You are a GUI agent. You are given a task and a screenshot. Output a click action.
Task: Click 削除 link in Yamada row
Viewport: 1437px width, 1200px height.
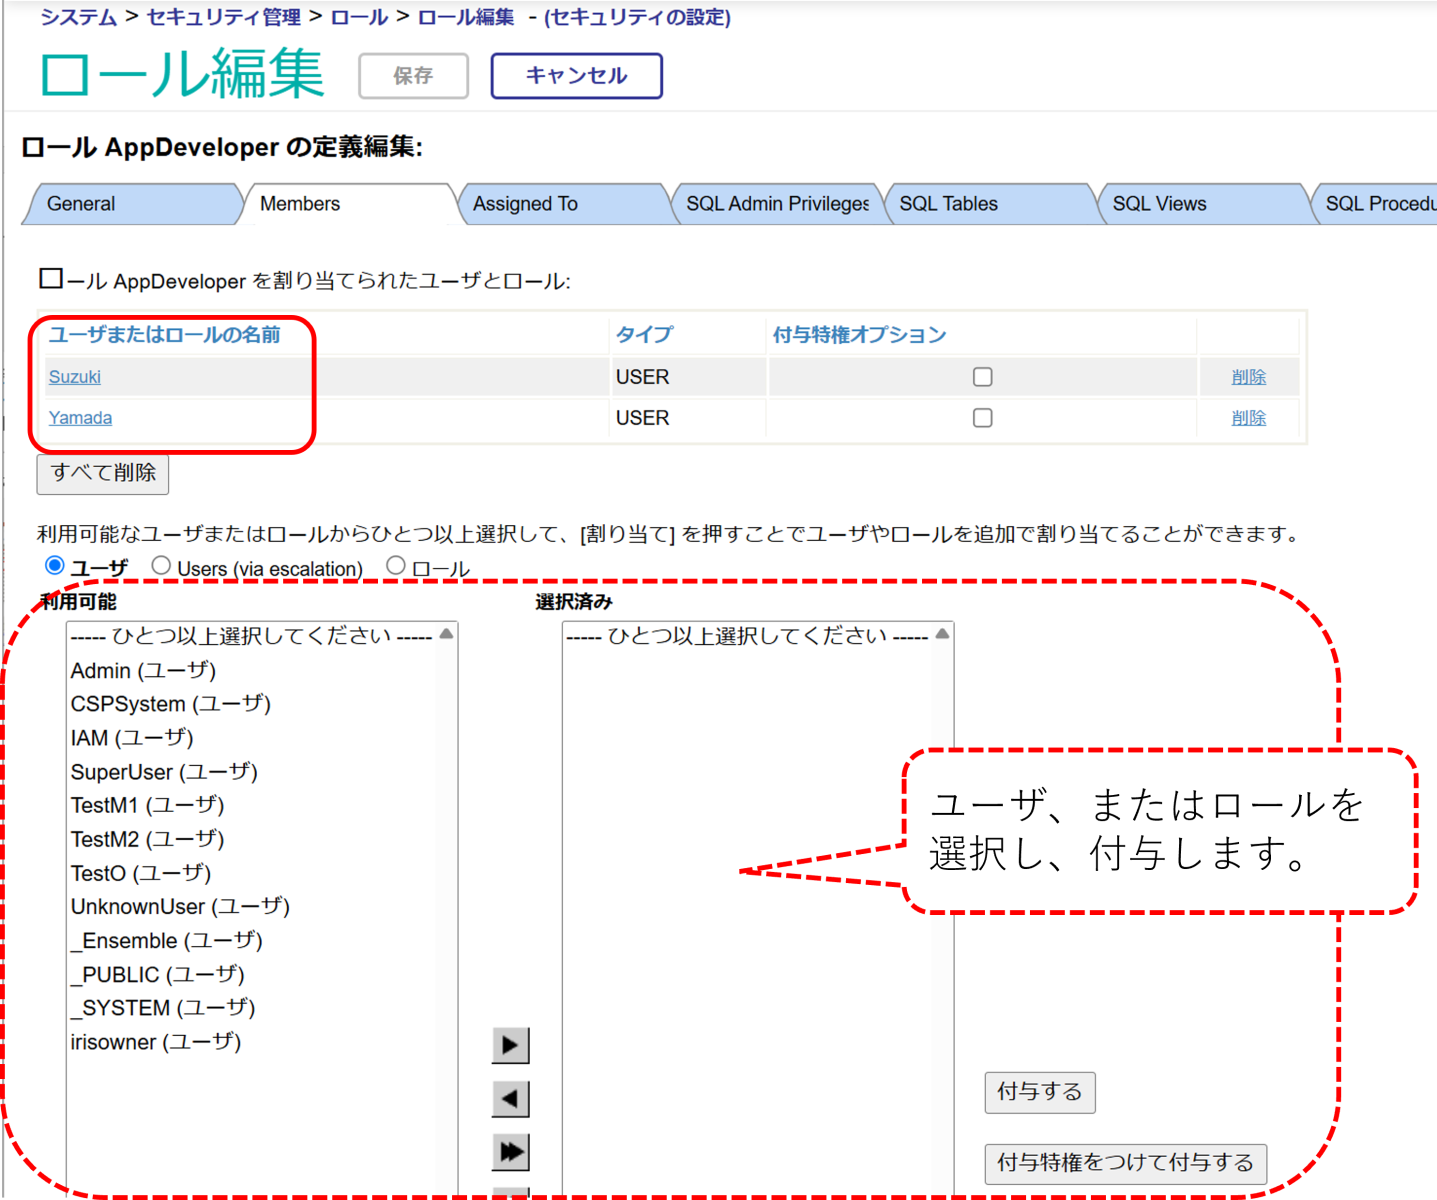click(x=1248, y=418)
